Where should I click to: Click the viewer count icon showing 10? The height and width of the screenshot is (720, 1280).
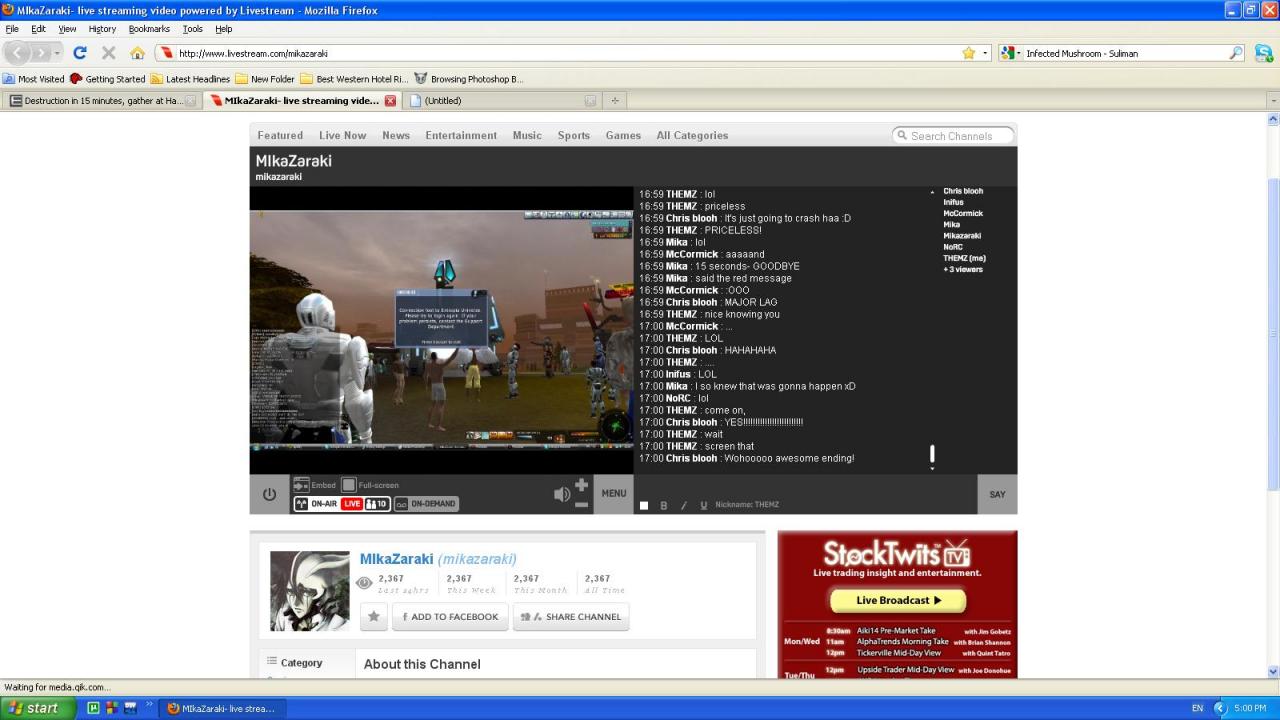coord(377,504)
